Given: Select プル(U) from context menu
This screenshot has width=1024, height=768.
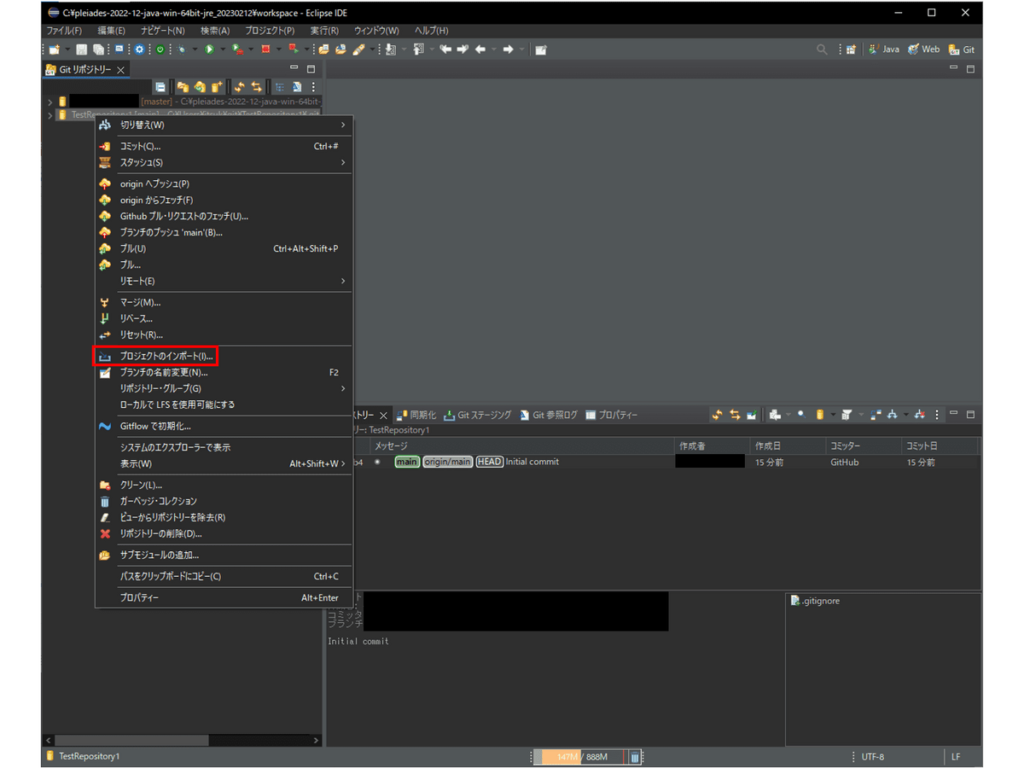Looking at the screenshot, I should pos(223,249).
